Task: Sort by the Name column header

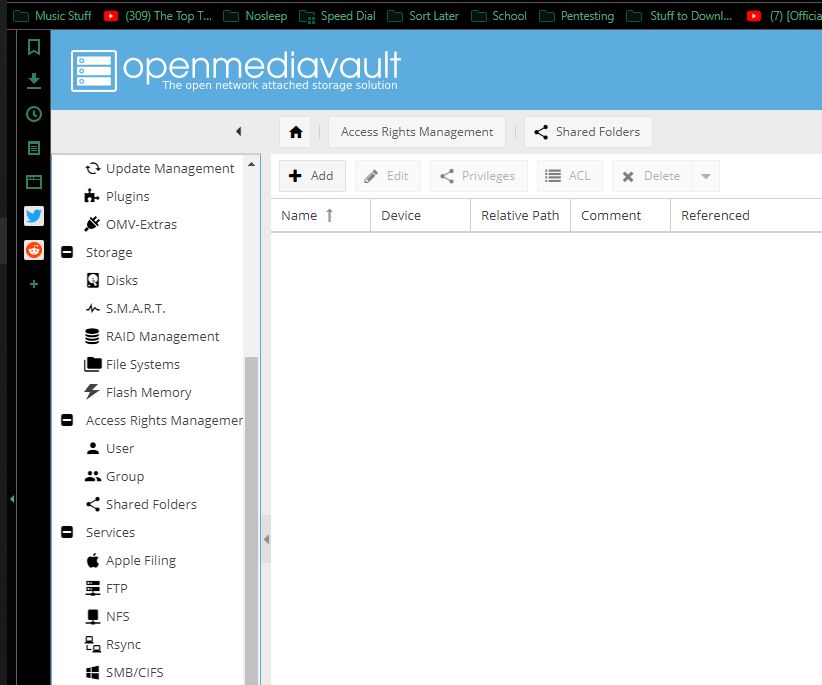Action: 320,215
